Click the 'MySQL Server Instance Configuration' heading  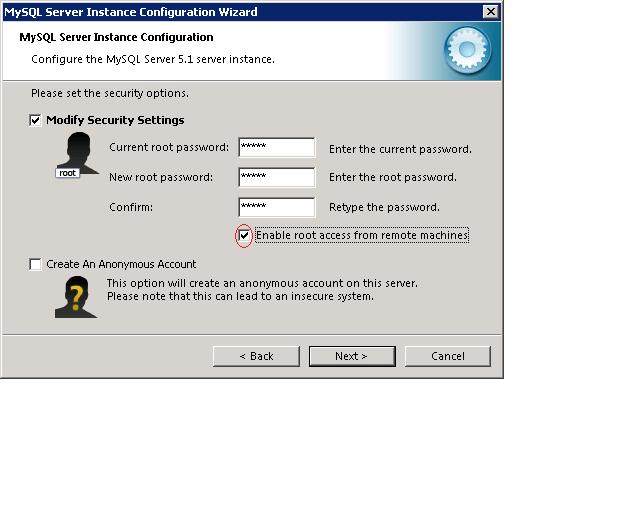(x=116, y=37)
